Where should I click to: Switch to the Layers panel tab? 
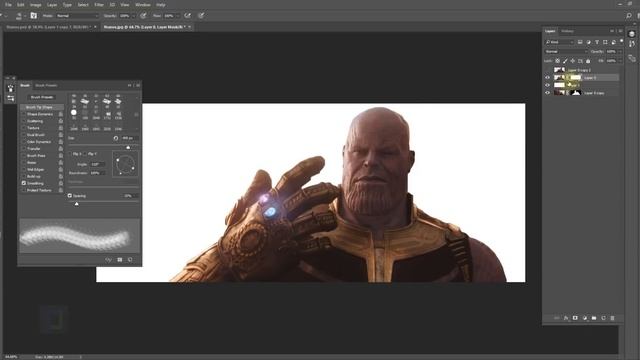click(x=550, y=31)
